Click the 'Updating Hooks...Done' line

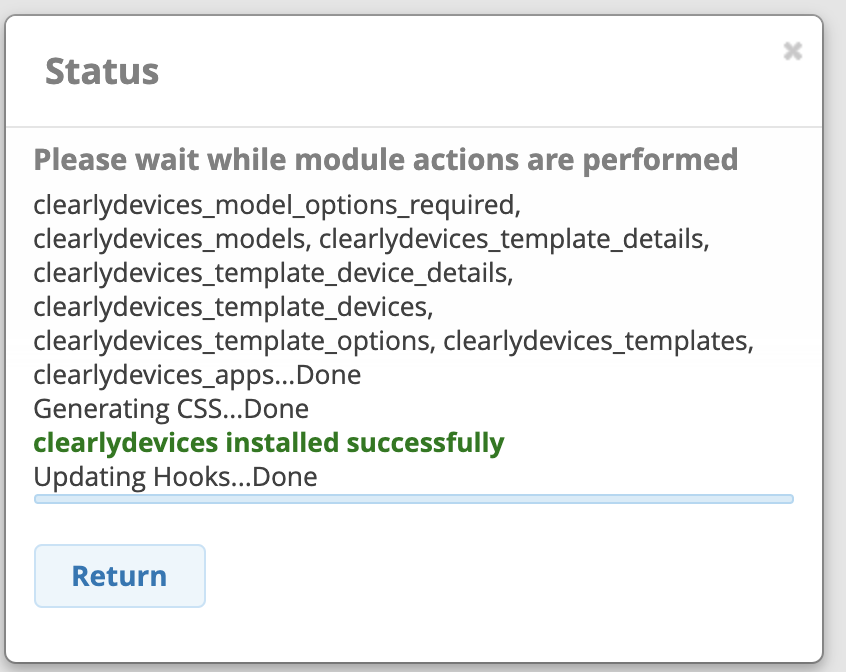175,477
